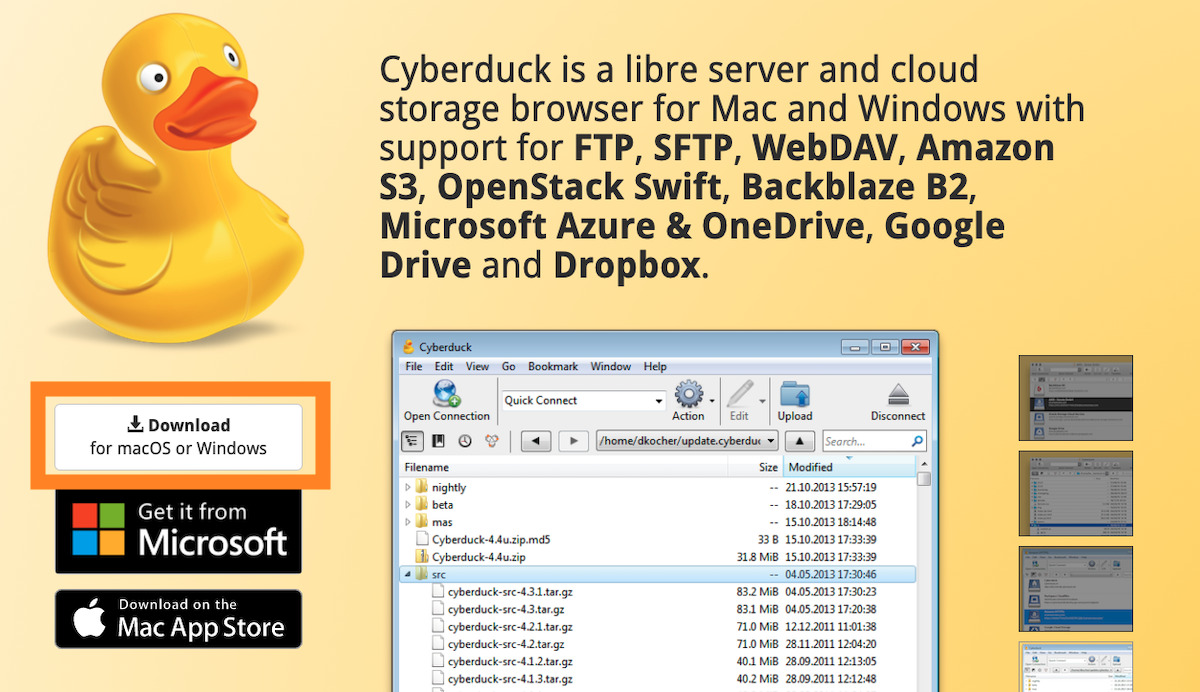Navigate up with the parent directory arrow
The height and width of the screenshot is (692, 1200).
coord(799,440)
